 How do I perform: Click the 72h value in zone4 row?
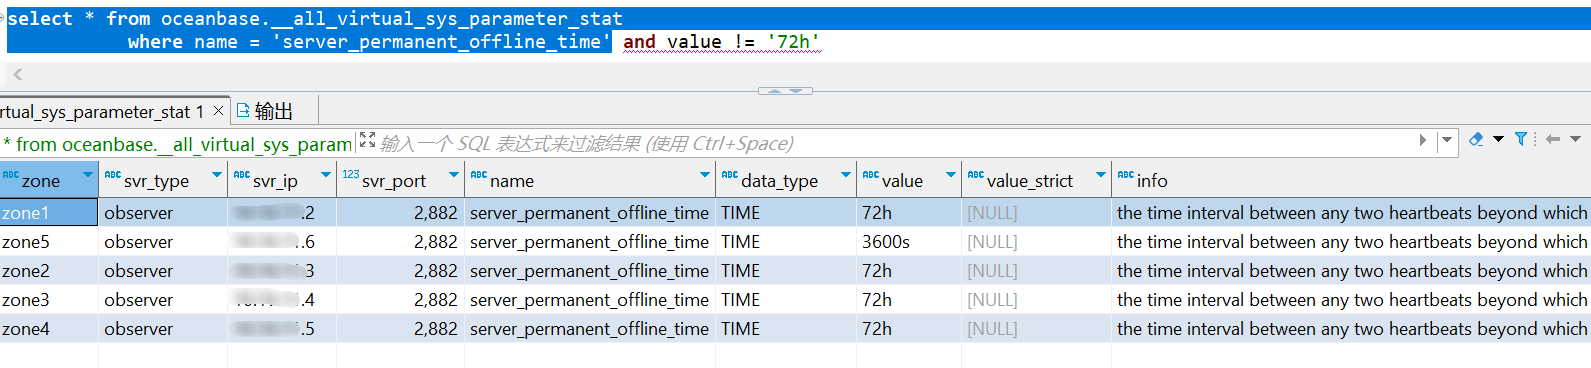tap(909, 329)
